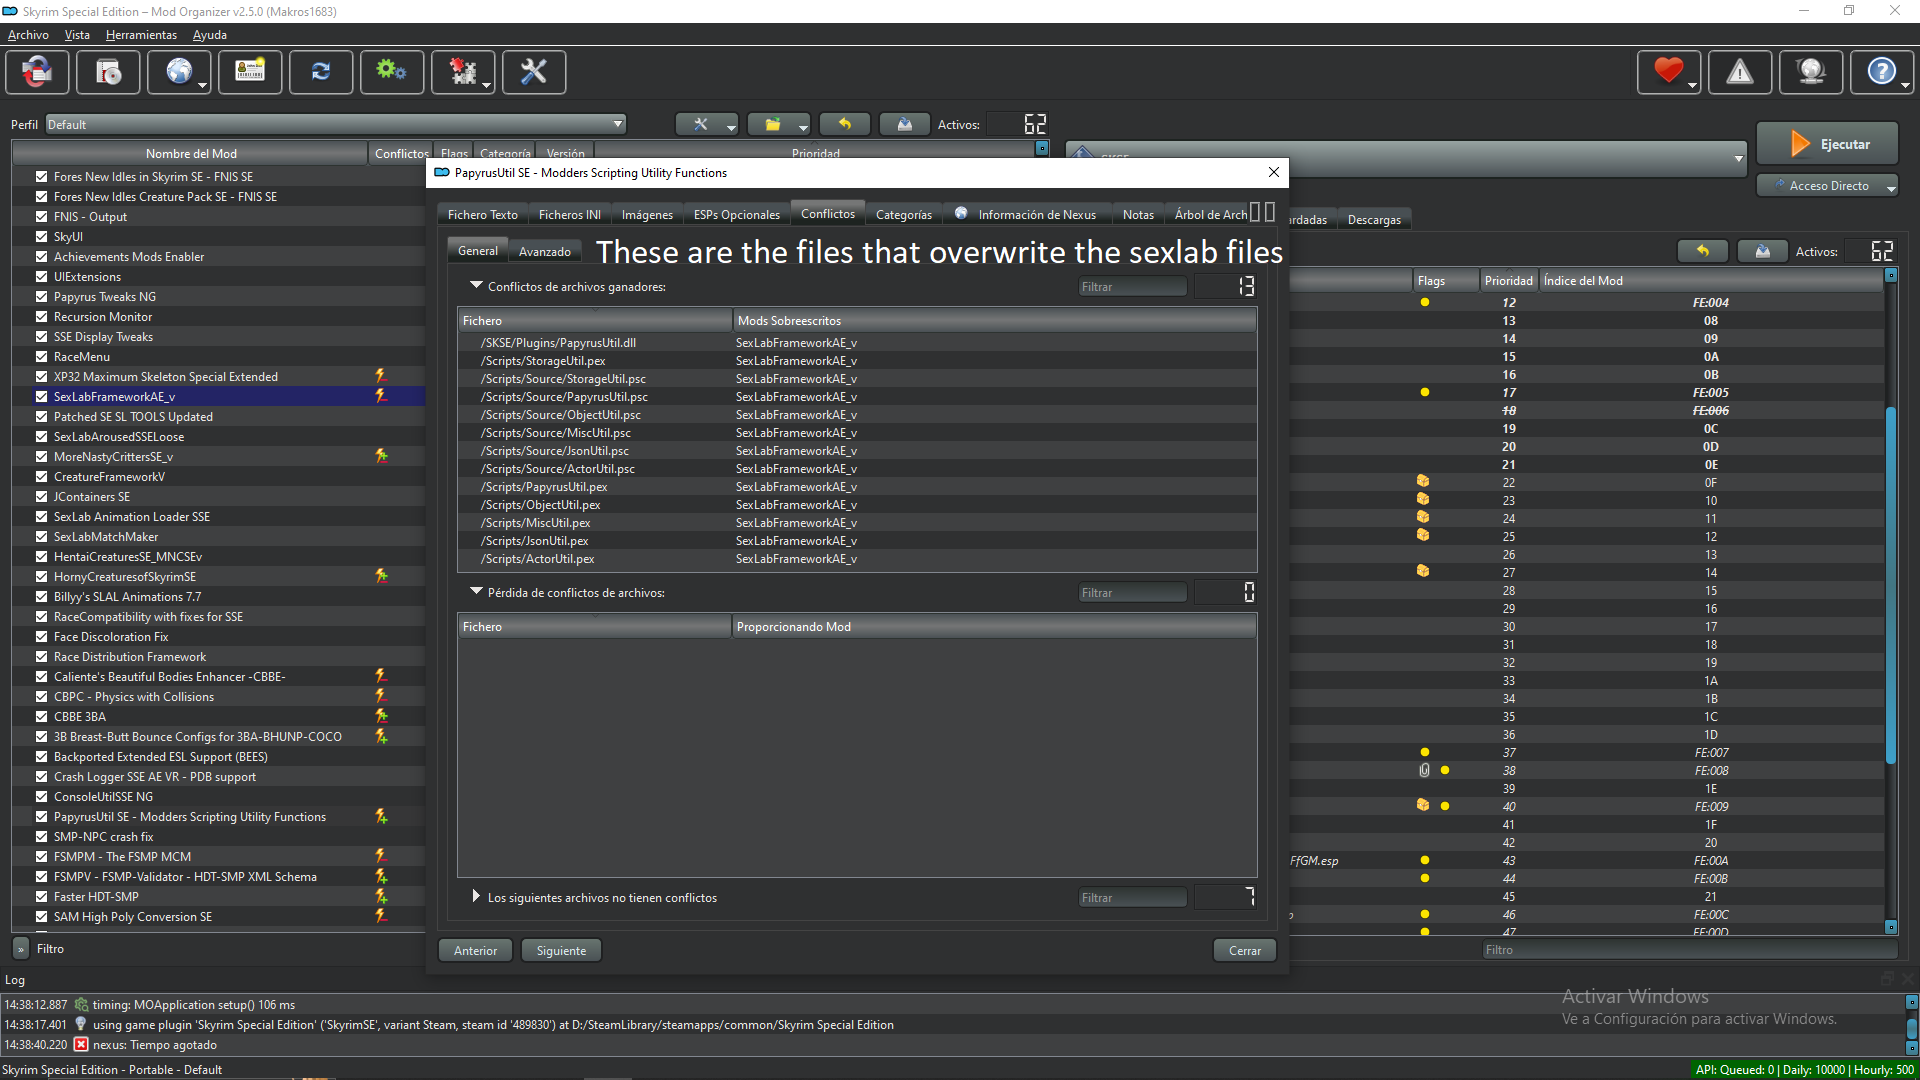The image size is (1920, 1080).
Task: Switch to the Fichero Texto tab
Action: point(482,215)
